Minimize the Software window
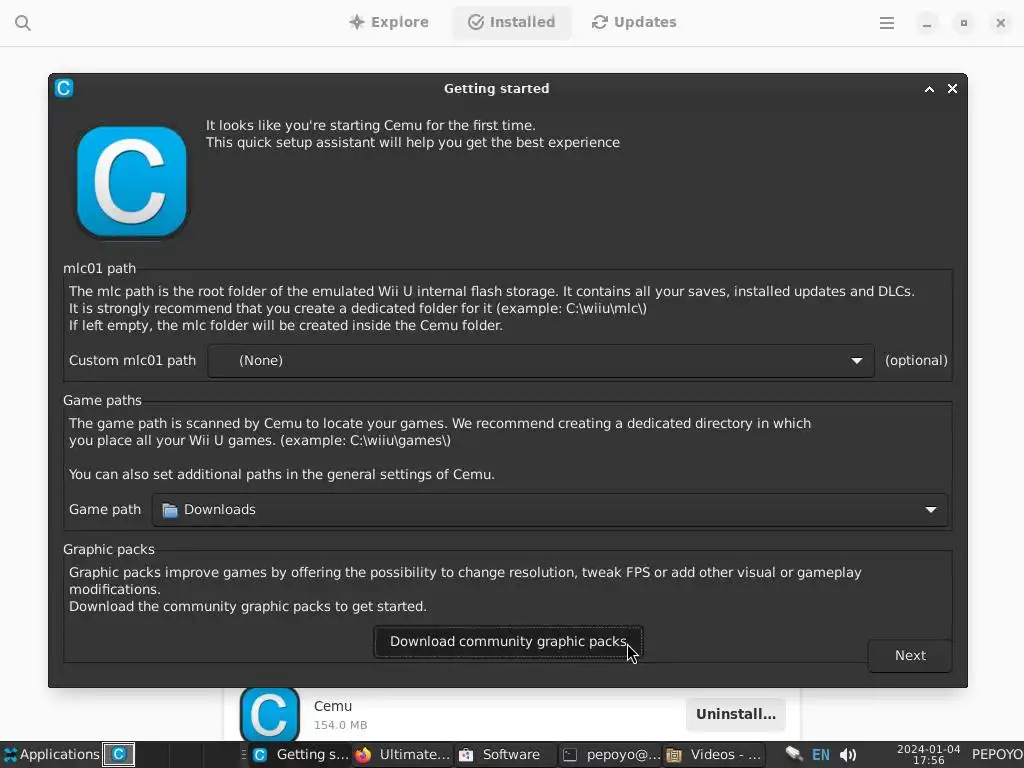The image size is (1024, 768). pyautogui.click(x=927, y=24)
